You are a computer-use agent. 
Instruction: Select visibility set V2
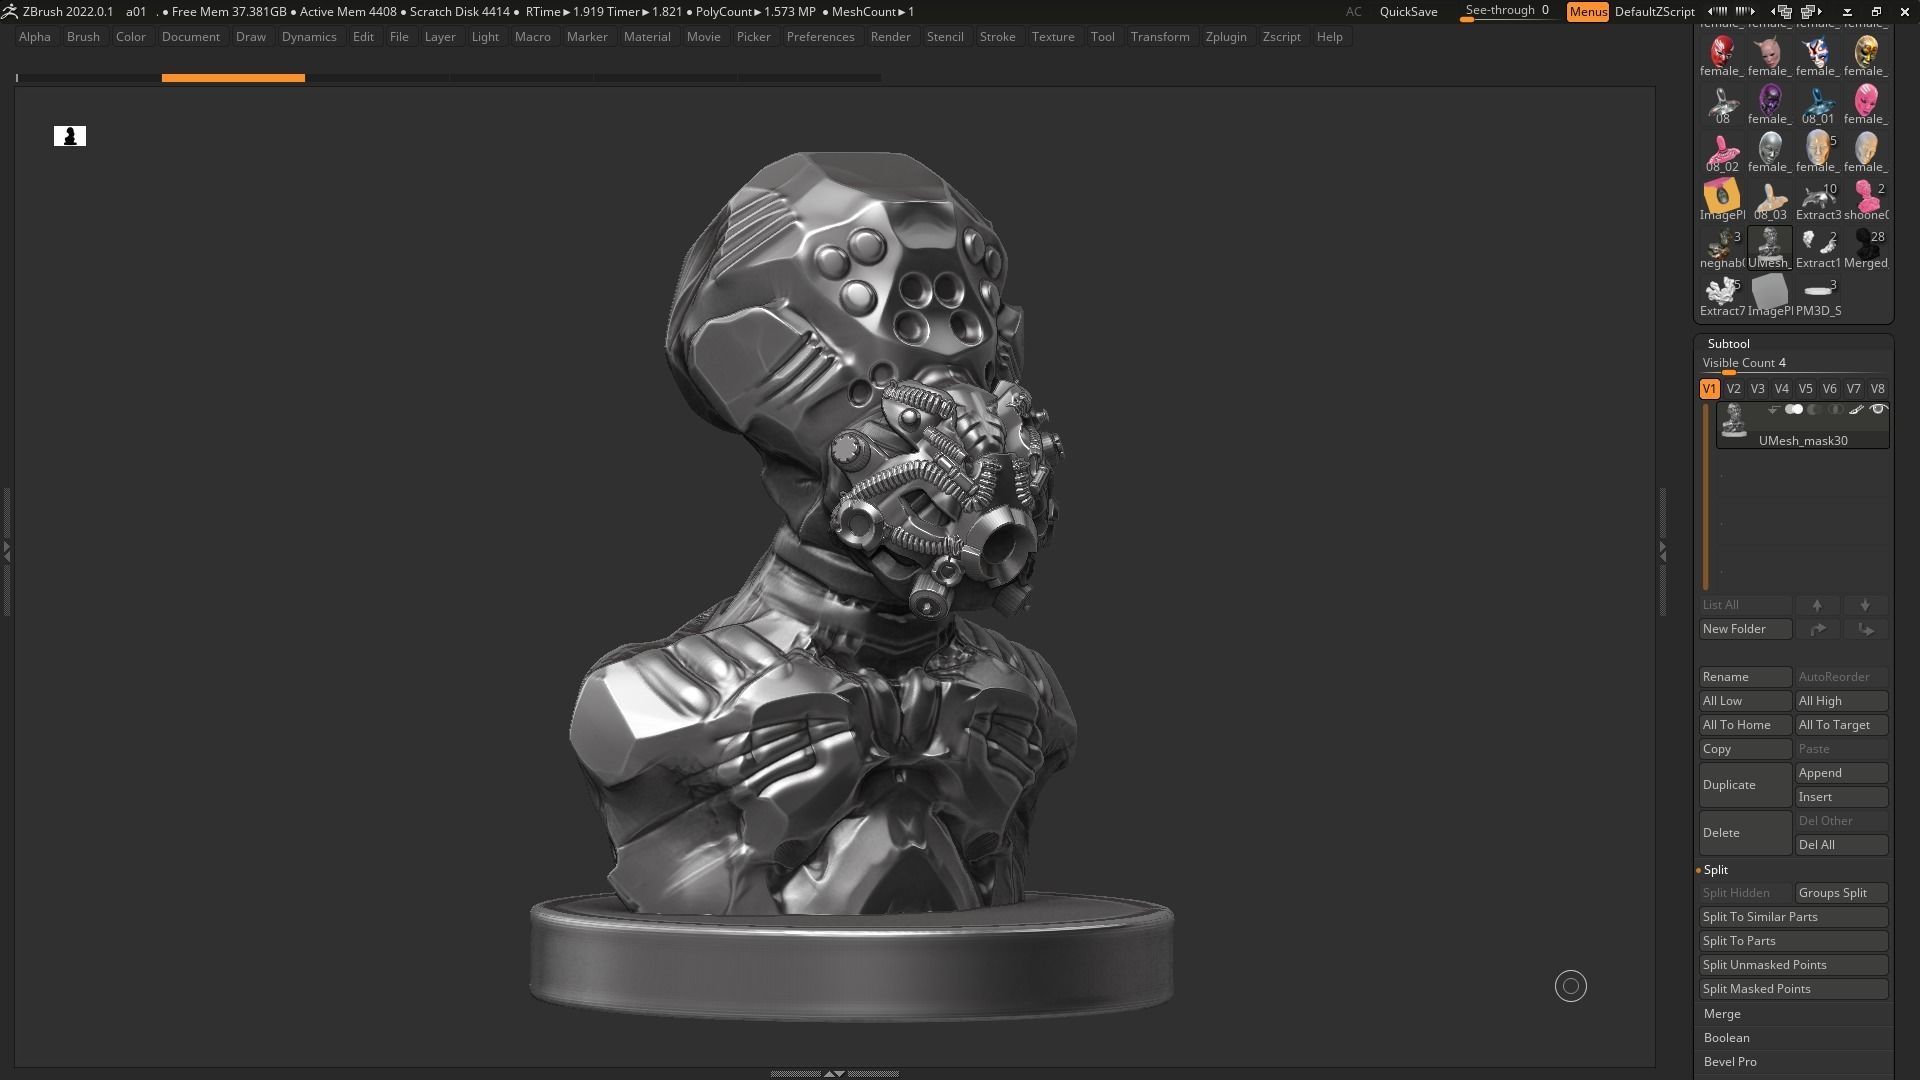click(1733, 389)
